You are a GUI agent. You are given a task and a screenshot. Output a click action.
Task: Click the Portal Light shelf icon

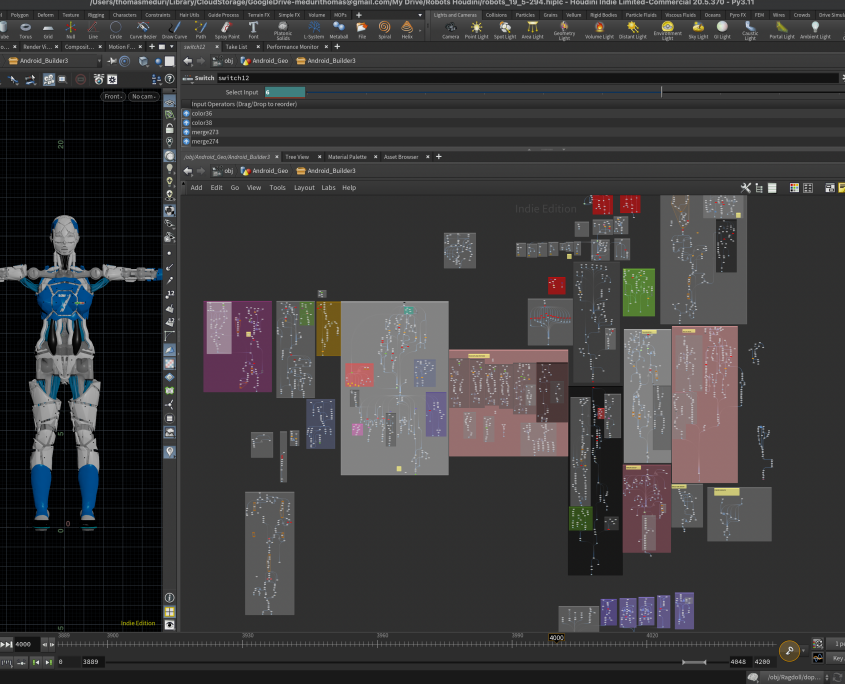(x=782, y=28)
